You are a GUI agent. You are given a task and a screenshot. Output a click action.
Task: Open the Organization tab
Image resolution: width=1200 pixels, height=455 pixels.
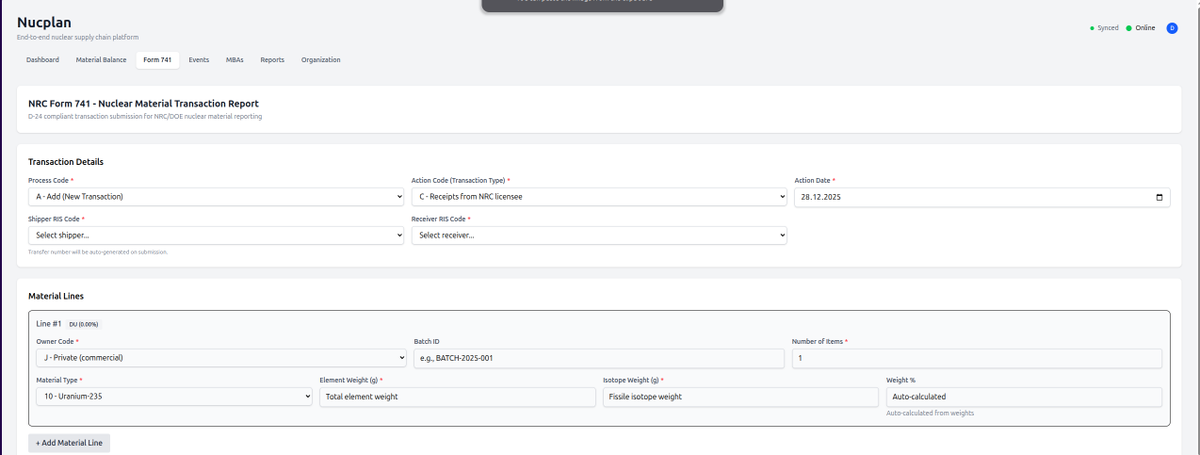pyautogui.click(x=321, y=60)
